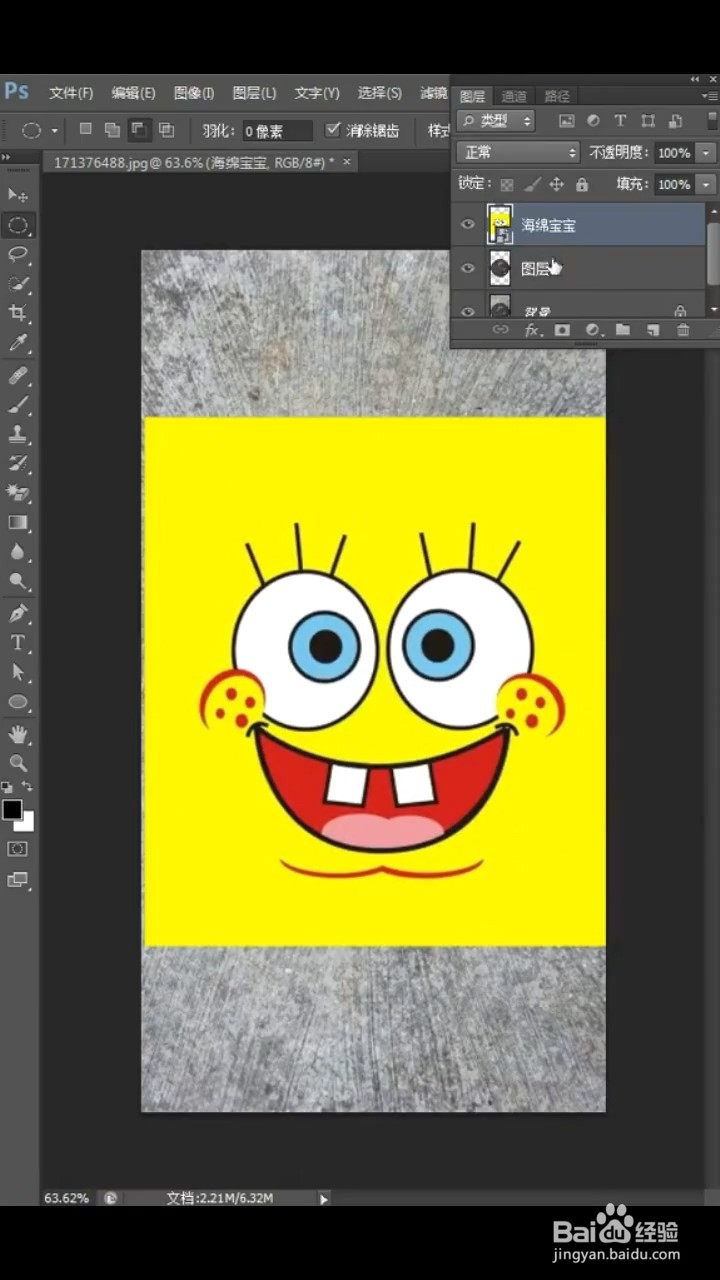Select the Crop tool
The width and height of the screenshot is (720, 1280).
(18, 314)
